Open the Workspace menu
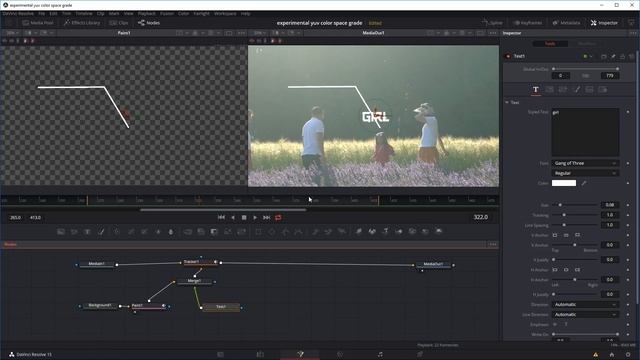 [x=225, y=13]
